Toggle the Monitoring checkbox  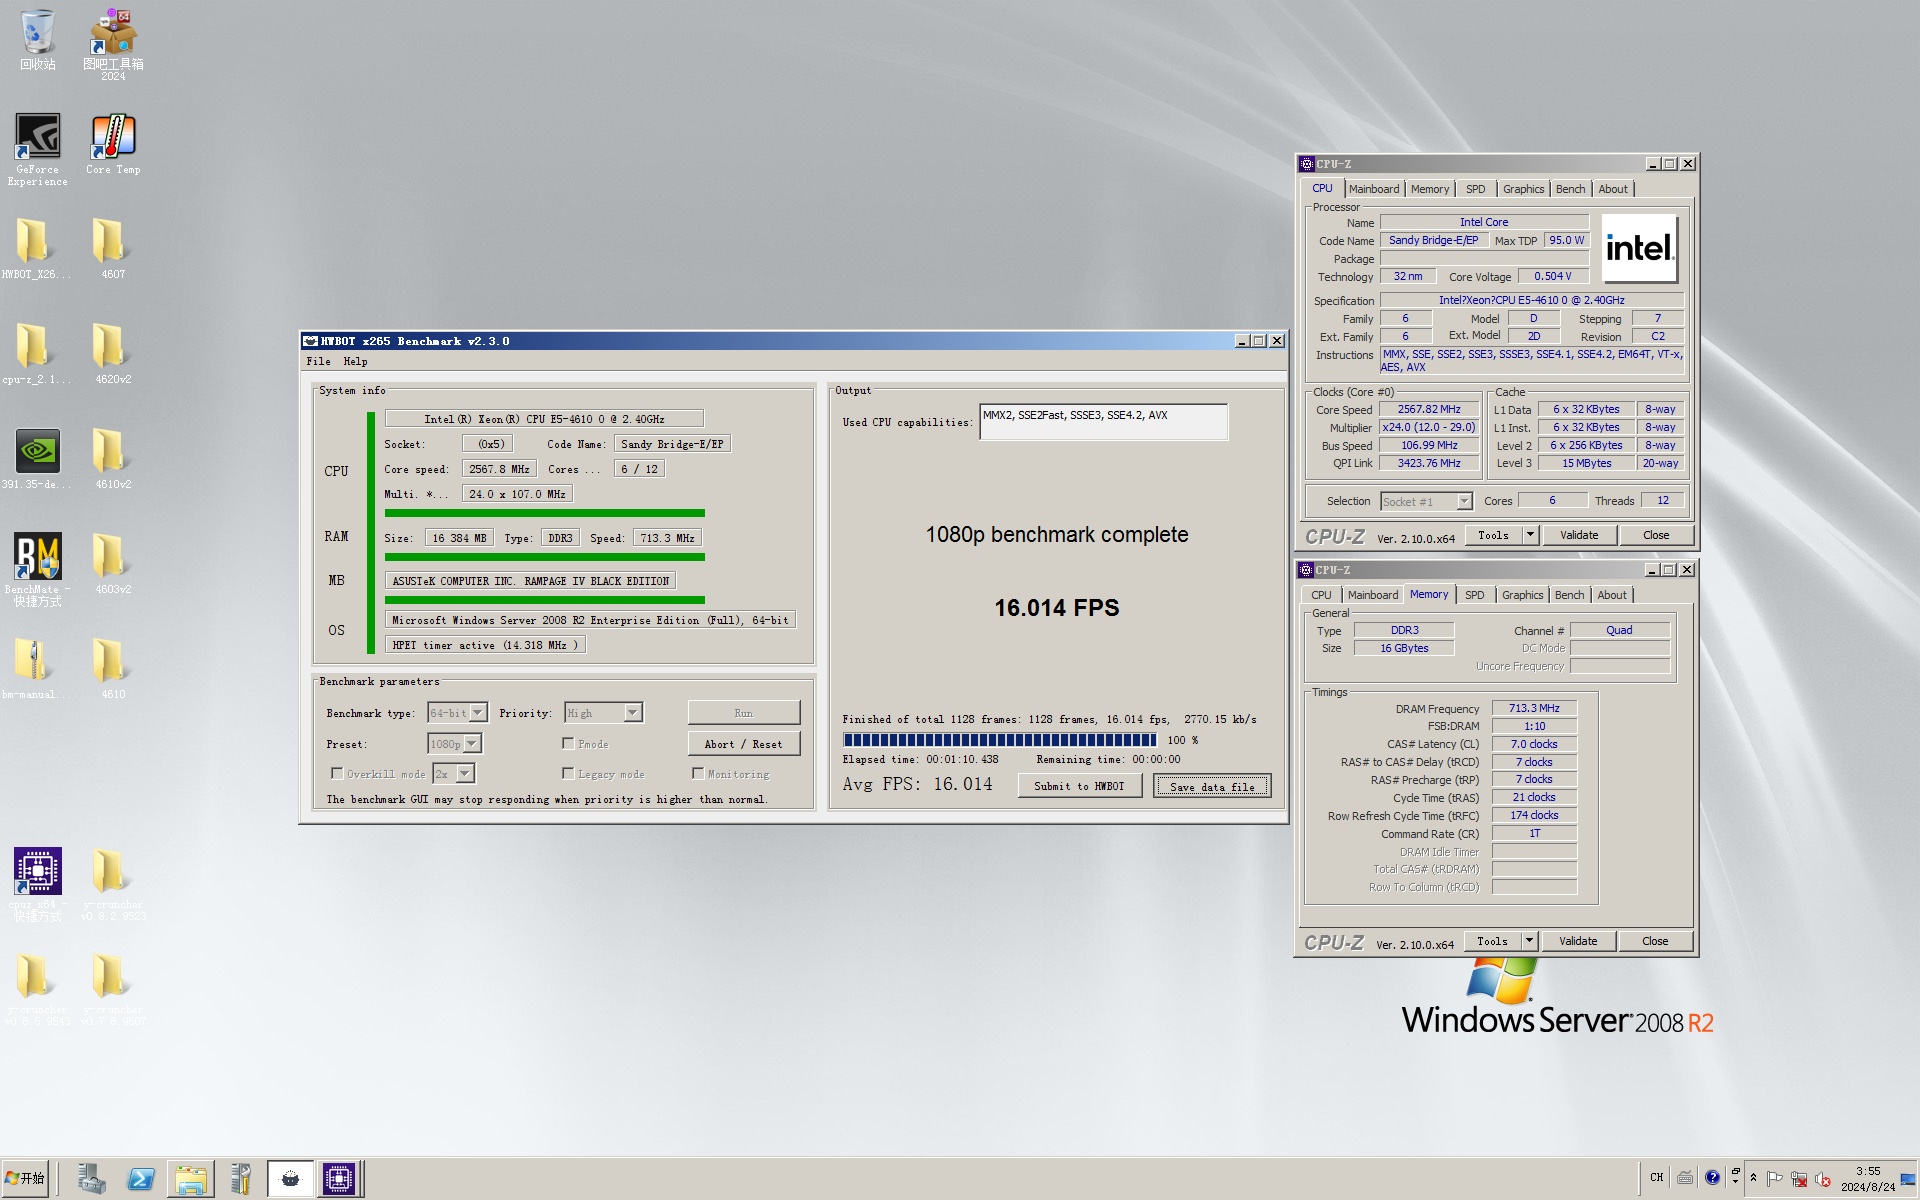tap(698, 773)
